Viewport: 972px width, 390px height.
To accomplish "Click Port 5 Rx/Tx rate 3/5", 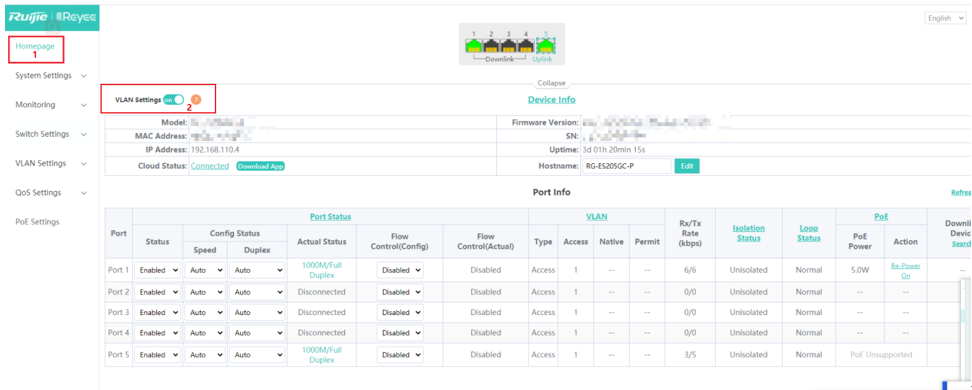I will [x=691, y=355].
